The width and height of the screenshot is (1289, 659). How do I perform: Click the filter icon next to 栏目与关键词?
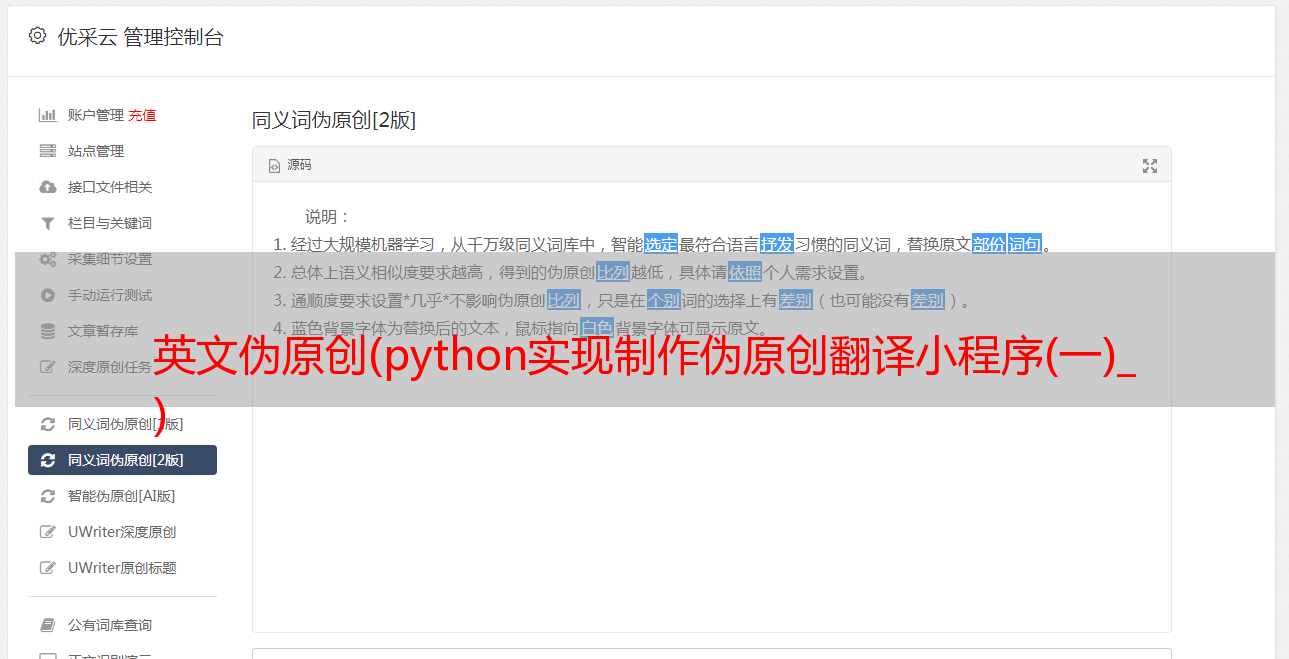tap(47, 223)
